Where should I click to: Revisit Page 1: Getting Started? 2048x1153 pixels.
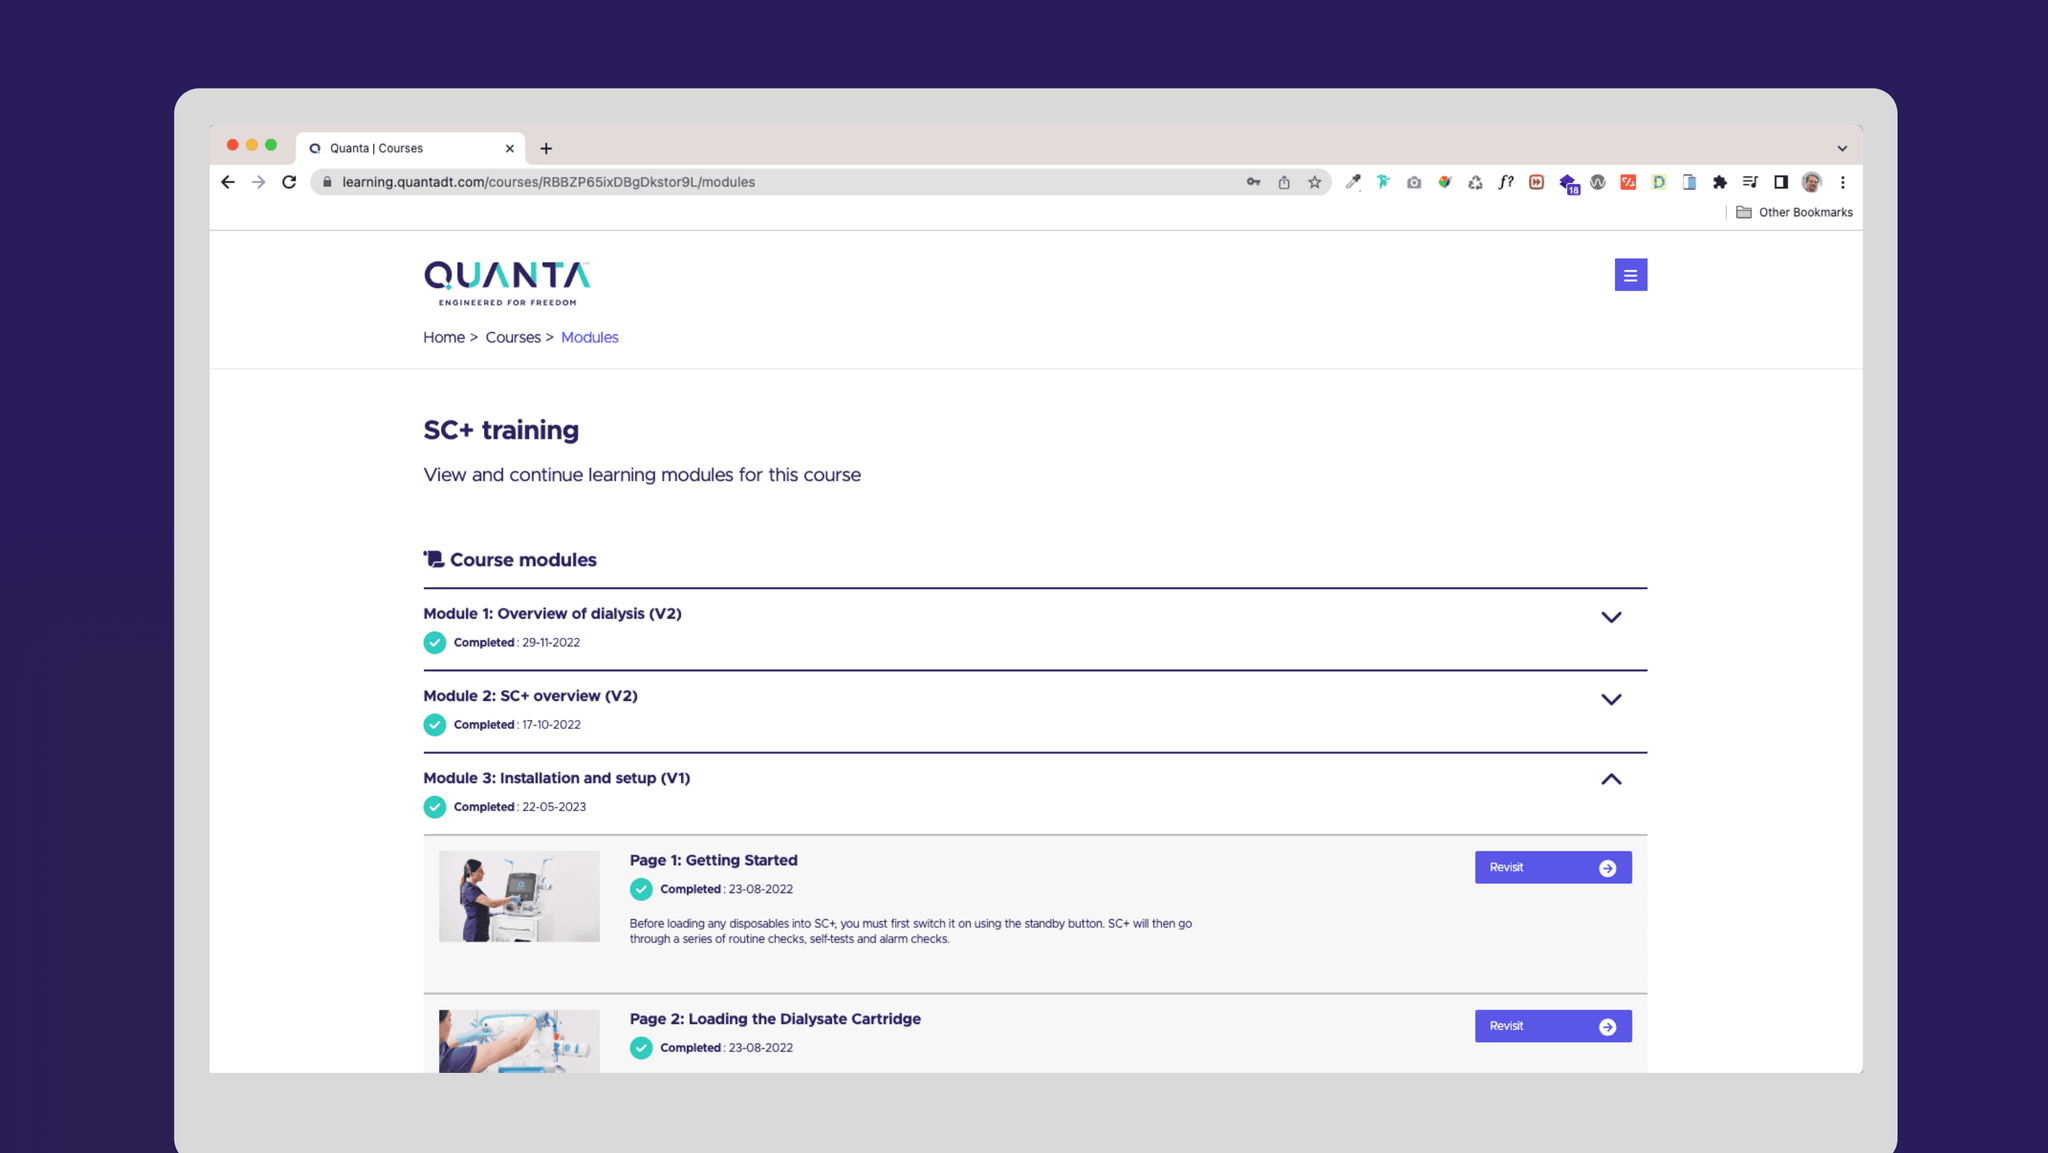point(1552,867)
